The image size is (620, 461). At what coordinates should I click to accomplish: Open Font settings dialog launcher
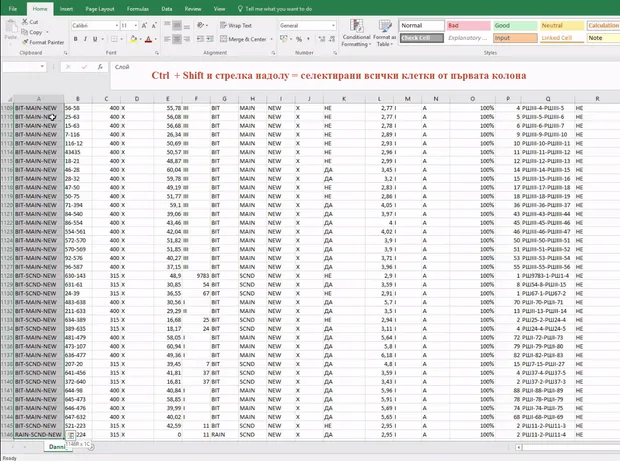pos(157,53)
